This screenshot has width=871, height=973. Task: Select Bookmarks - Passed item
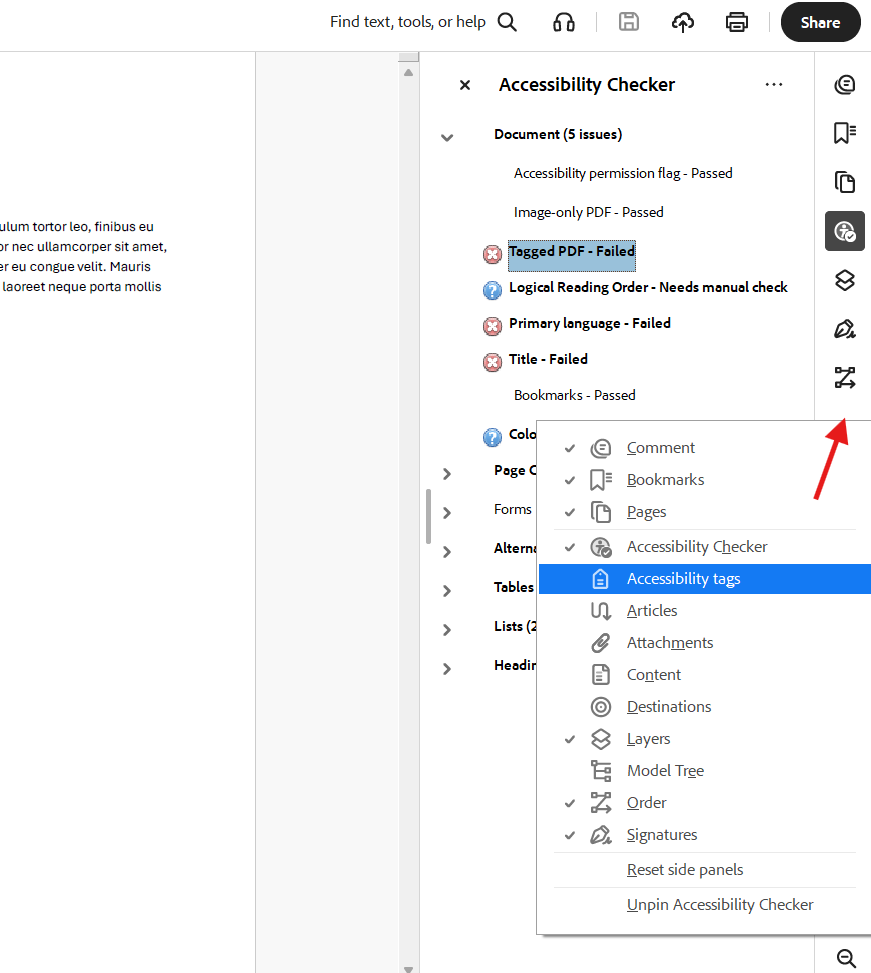574,395
